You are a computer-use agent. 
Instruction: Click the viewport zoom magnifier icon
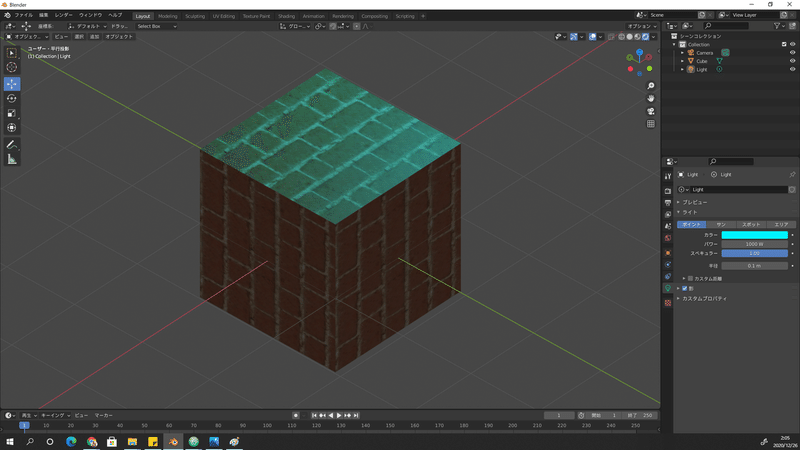pos(651,86)
